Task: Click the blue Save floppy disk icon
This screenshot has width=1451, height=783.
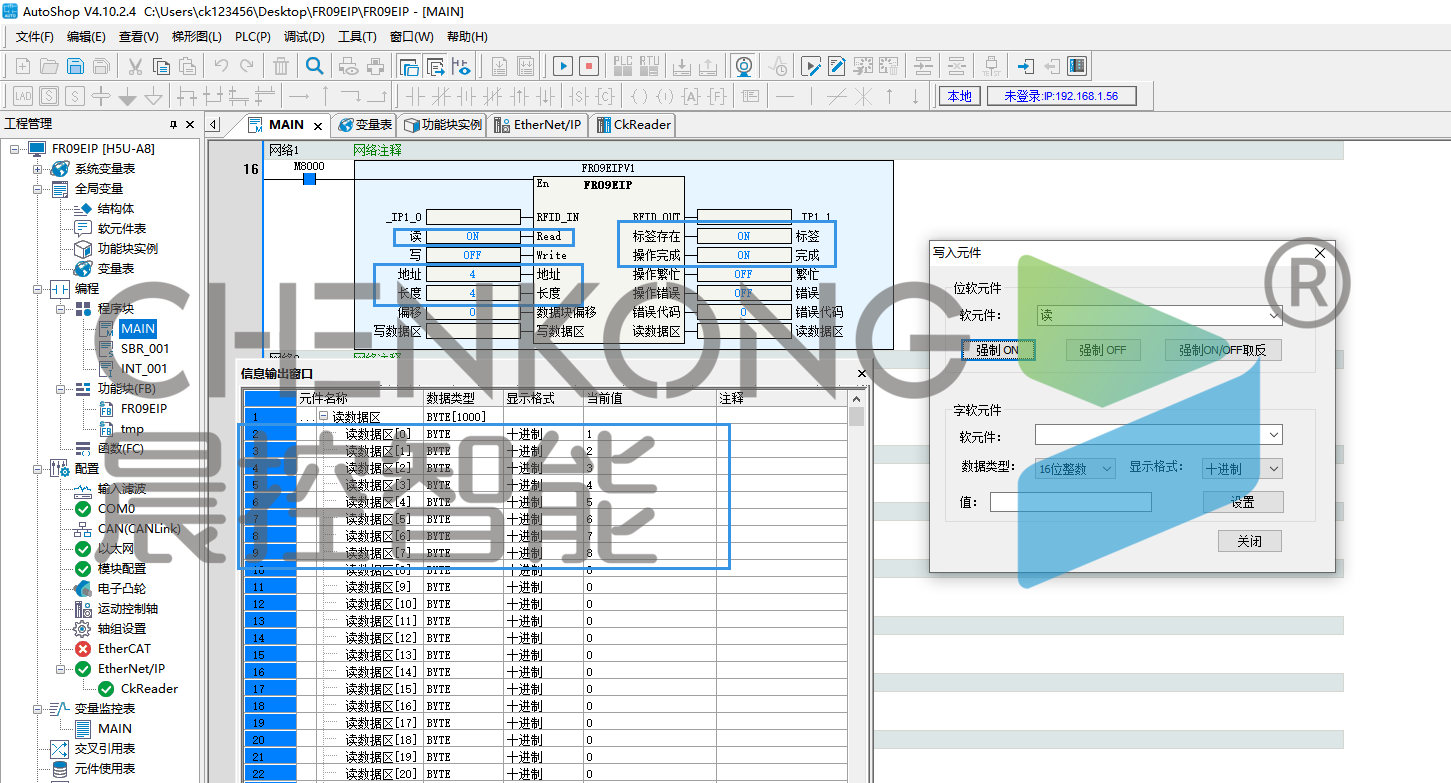Action: [75, 67]
